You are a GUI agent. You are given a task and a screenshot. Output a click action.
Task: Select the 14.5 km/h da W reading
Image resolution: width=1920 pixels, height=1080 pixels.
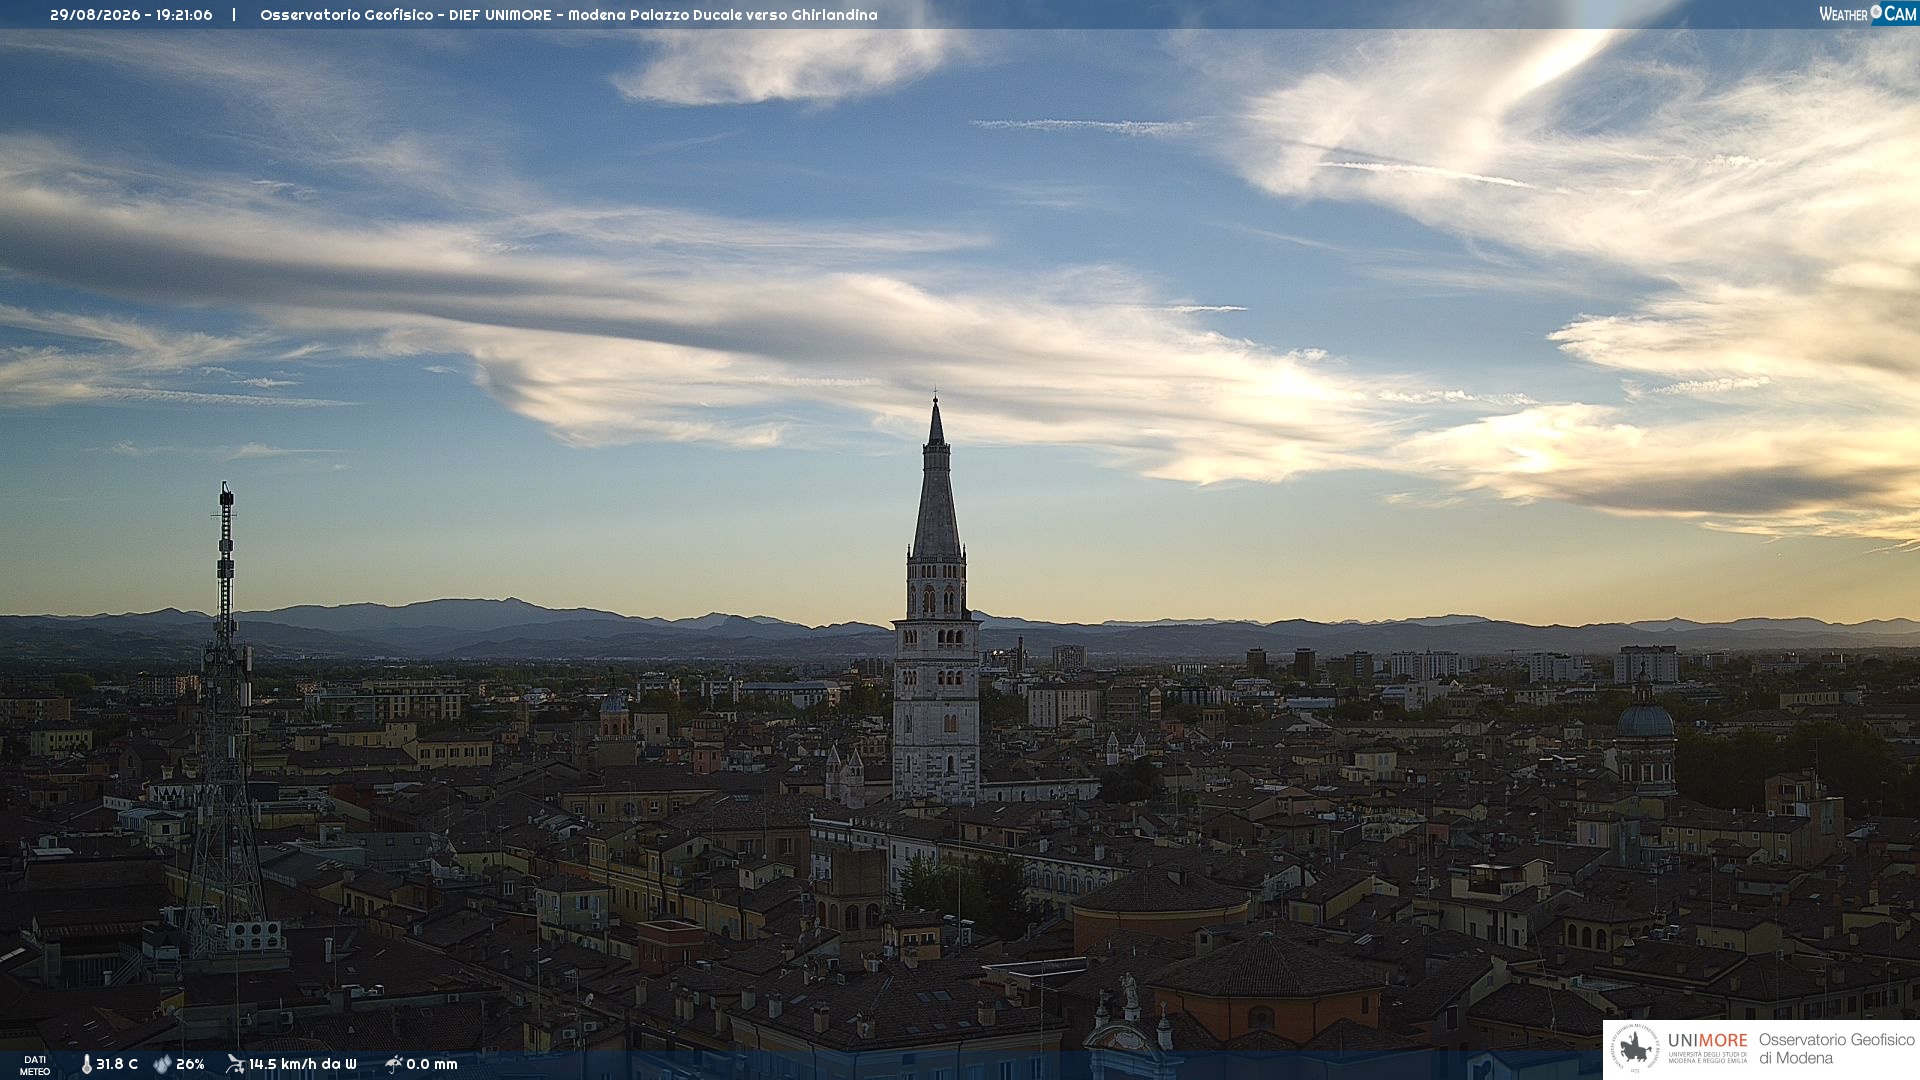pyautogui.click(x=302, y=1064)
